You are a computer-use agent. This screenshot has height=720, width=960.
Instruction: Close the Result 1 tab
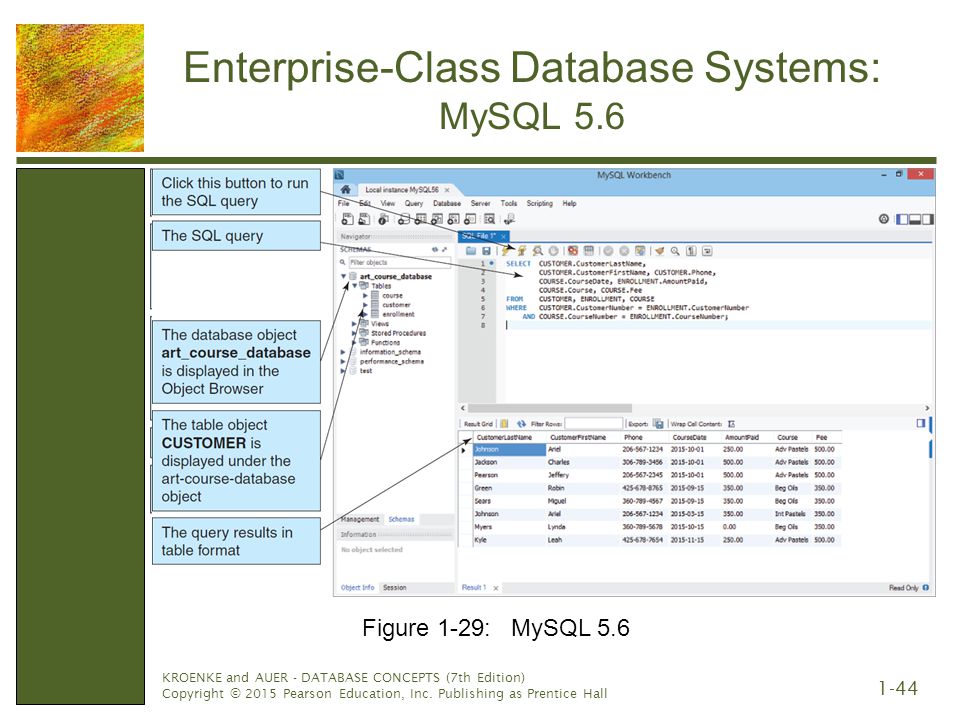pyautogui.click(x=495, y=588)
